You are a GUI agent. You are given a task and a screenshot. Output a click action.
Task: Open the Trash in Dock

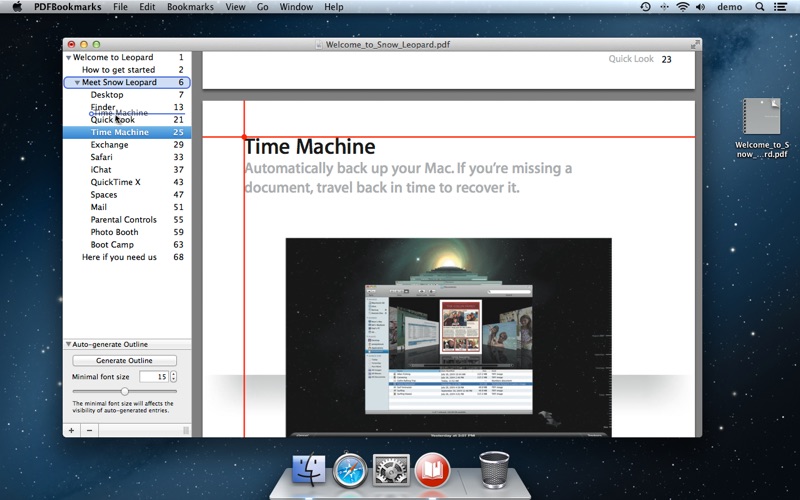point(494,469)
